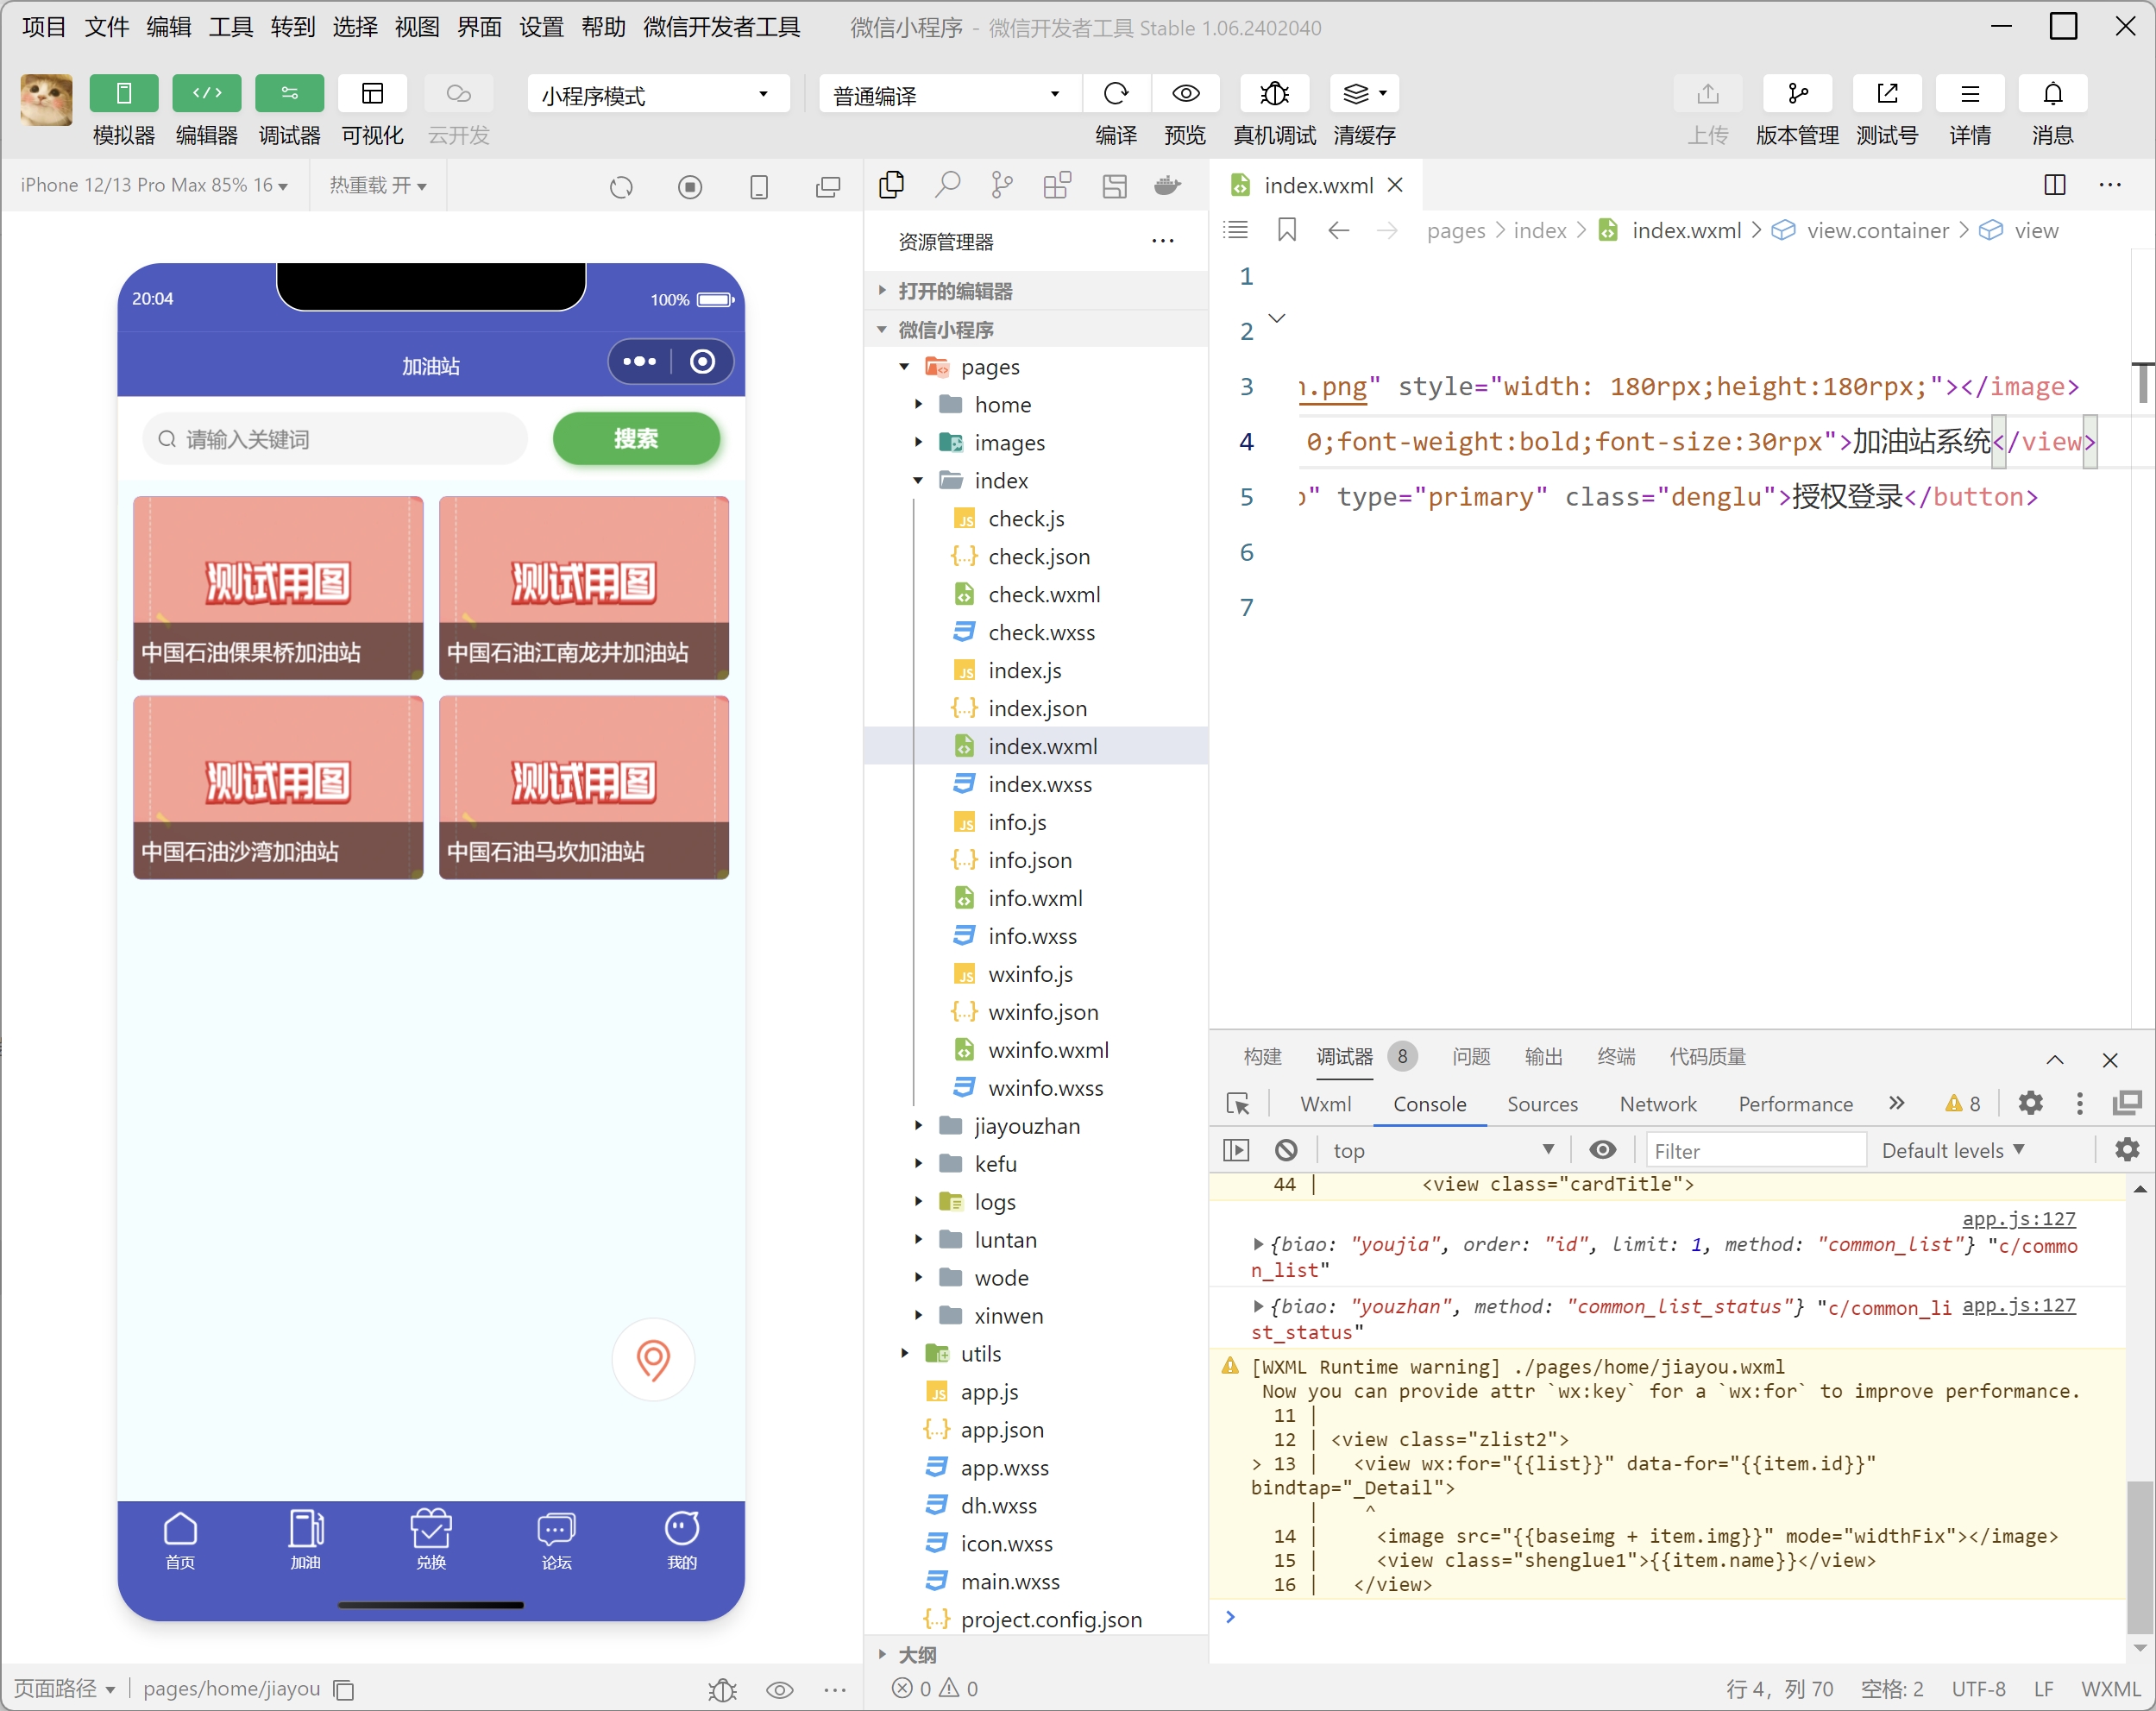Viewport: 2156px width, 1711px height.
Task: Switch to the Wxml tab
Action: 1325,1104
